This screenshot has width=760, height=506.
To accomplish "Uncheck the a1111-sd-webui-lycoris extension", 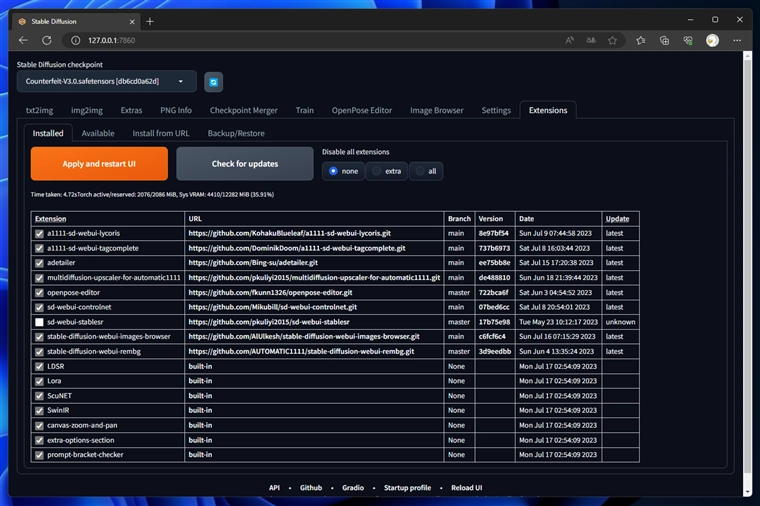I will (39, 234).
